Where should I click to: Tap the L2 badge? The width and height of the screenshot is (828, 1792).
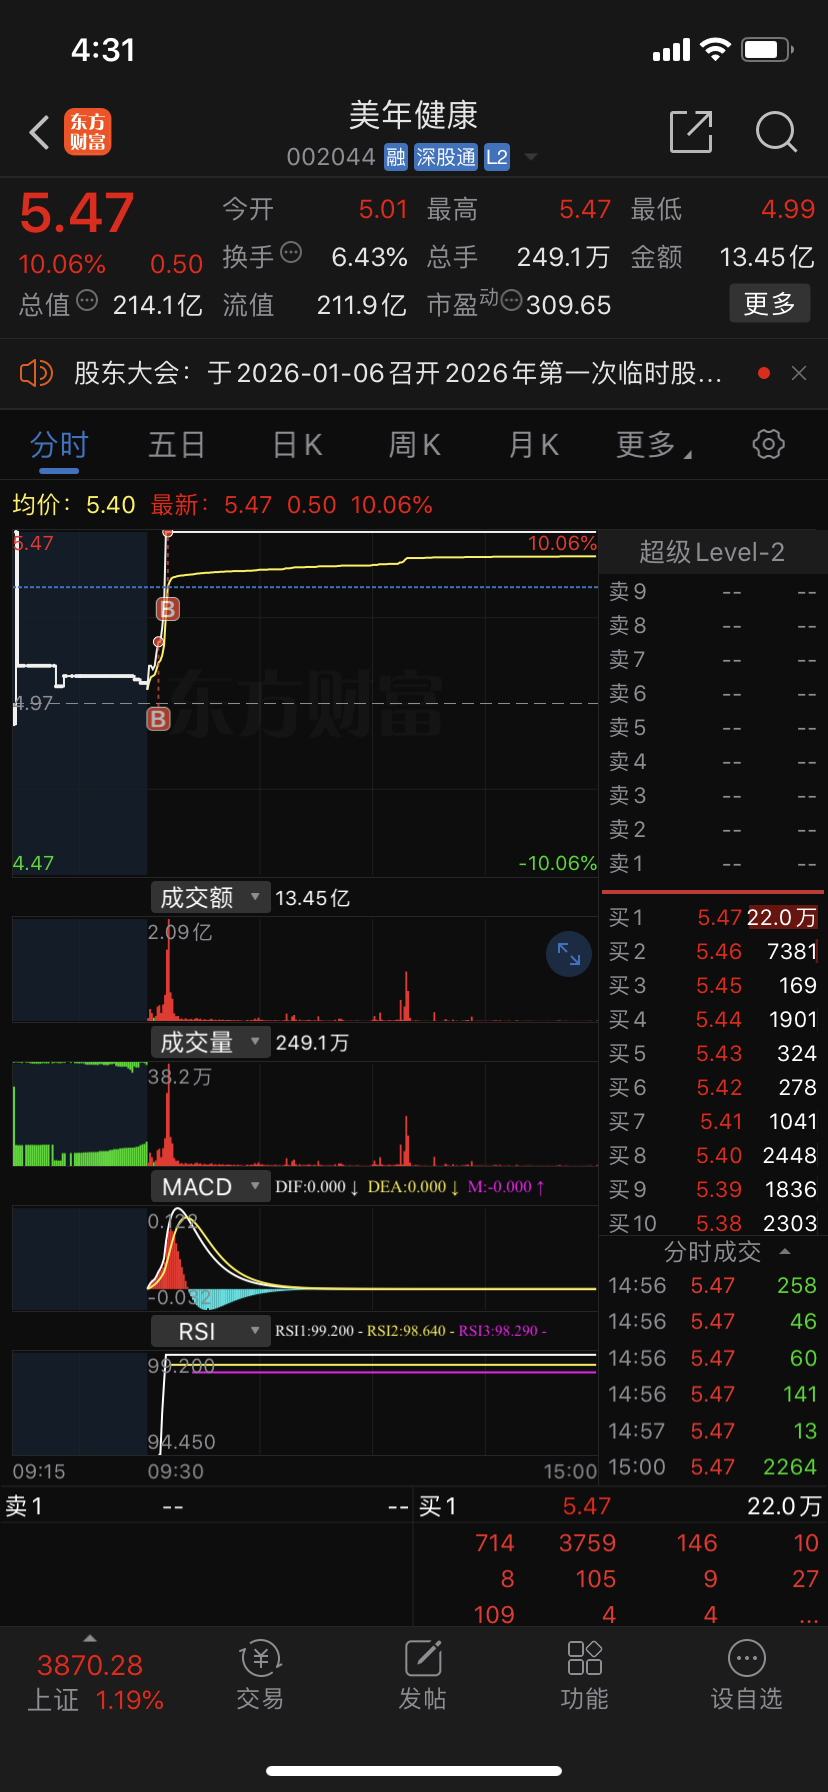(497, 157)
